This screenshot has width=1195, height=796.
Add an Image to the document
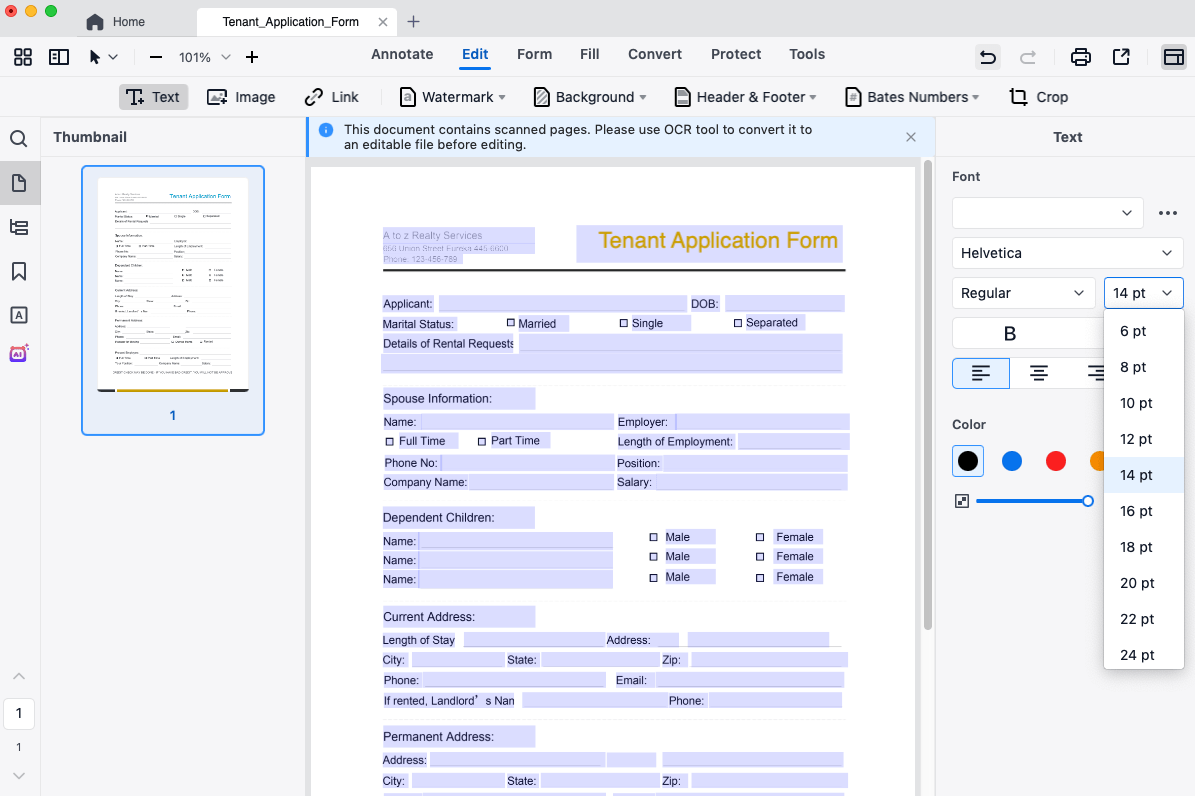pos(241,97)
